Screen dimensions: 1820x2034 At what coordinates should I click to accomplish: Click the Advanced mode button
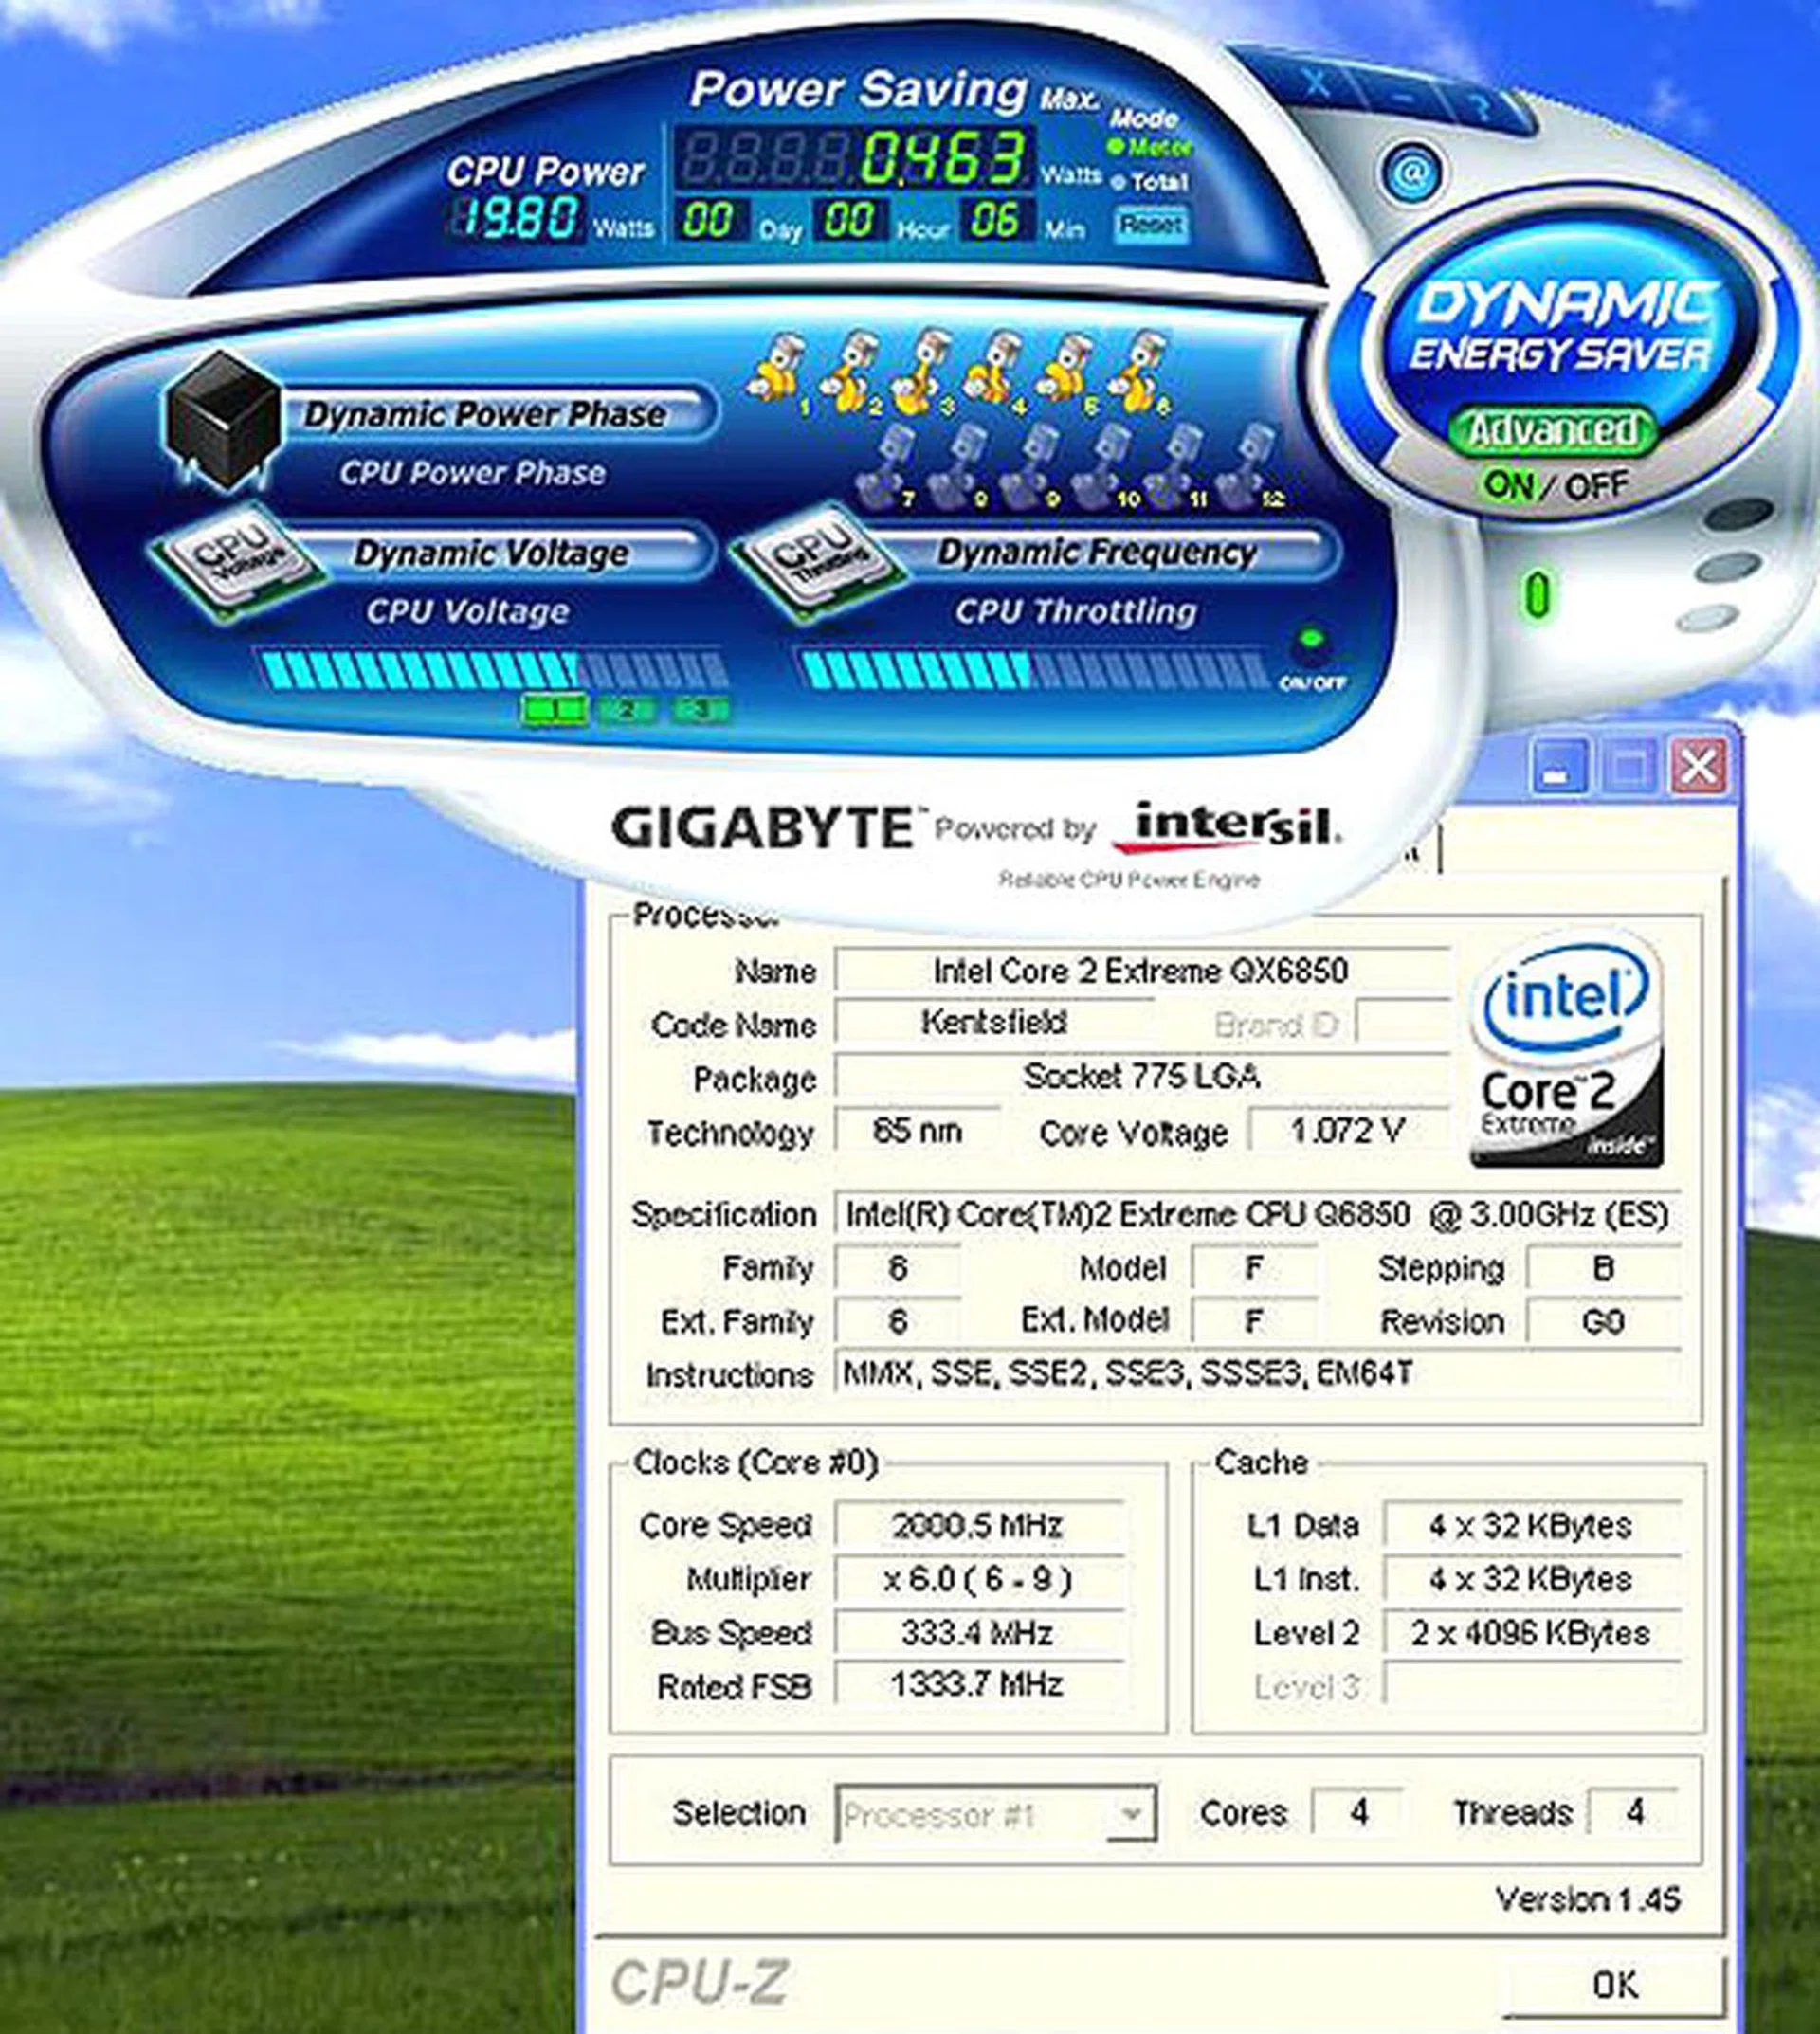(x=1552, y=431)
